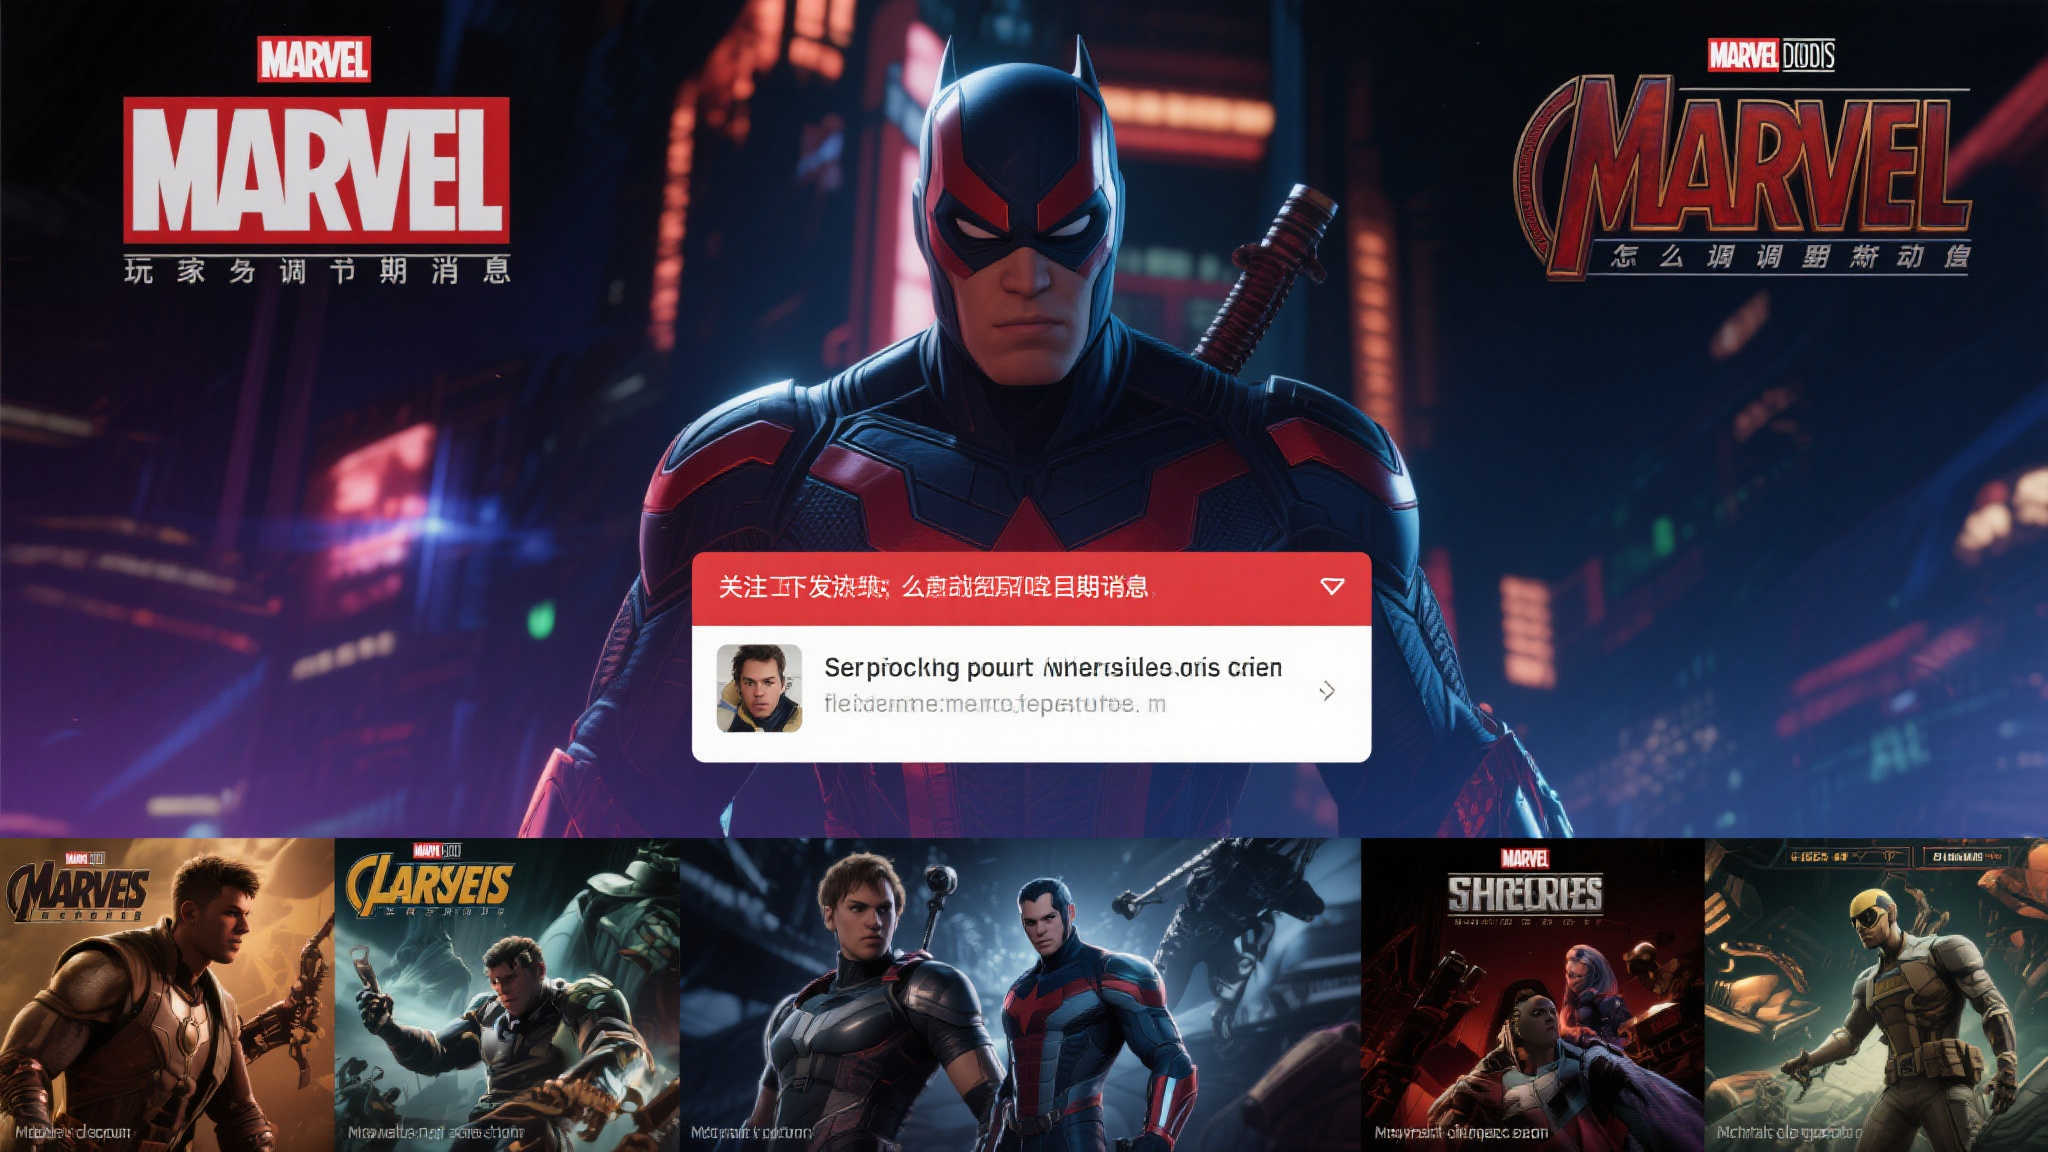Click the MARVES title logo on the tan poster
This screenshot has height=1152, width=2048.
pyautogui.click(x=78, y=892)
